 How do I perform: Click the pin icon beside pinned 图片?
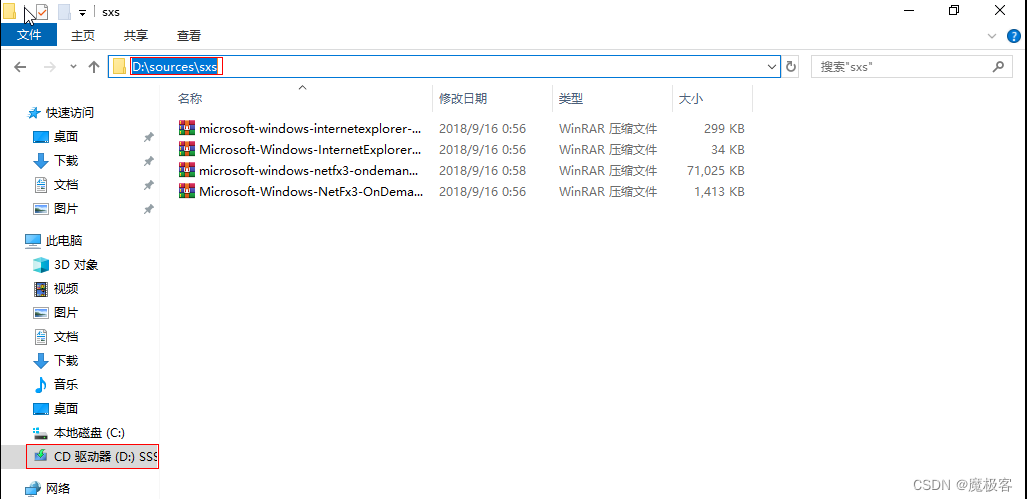click(x=149, y=209)
